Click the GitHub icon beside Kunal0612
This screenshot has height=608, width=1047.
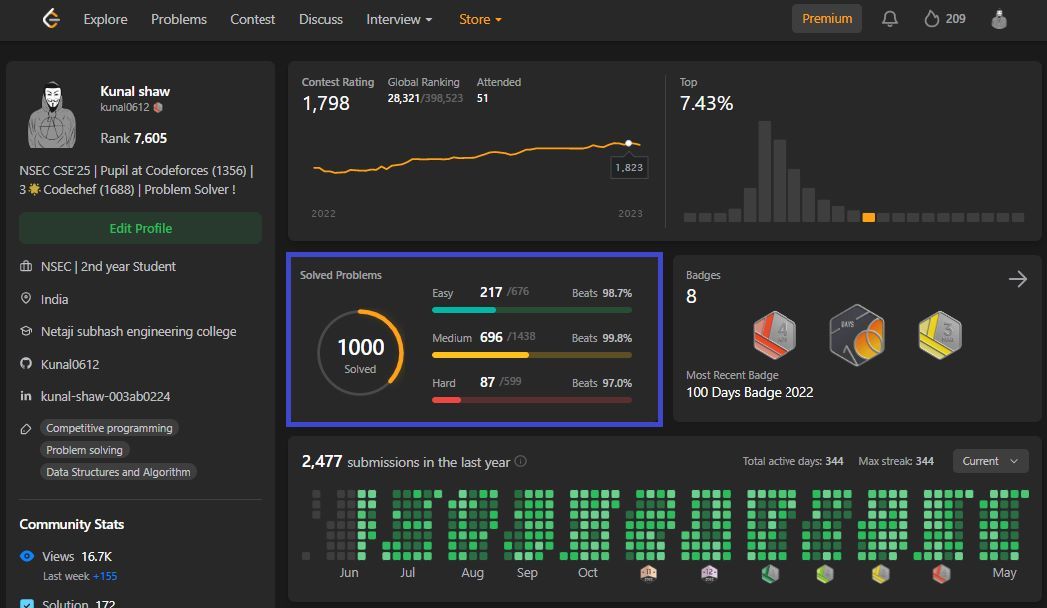click(x=26, y=364)
